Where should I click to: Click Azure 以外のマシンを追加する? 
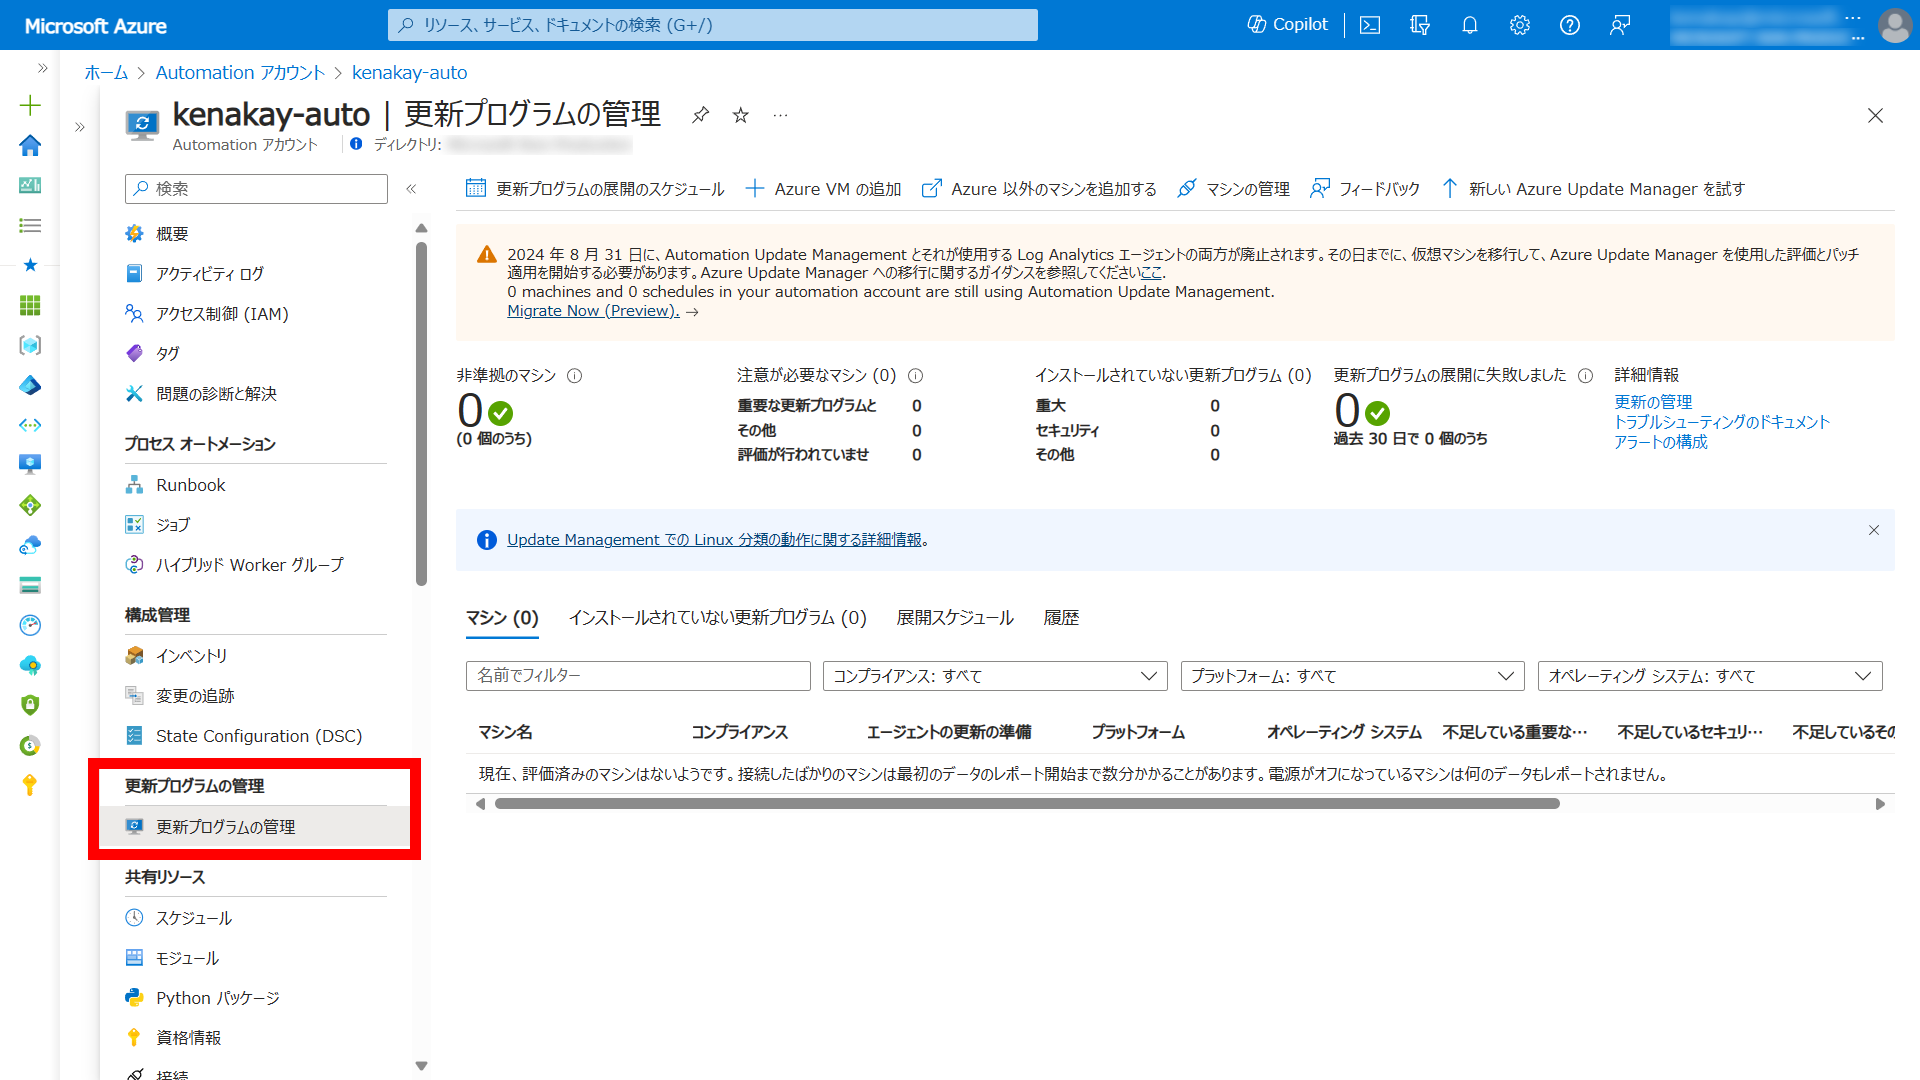(1039, 189)
